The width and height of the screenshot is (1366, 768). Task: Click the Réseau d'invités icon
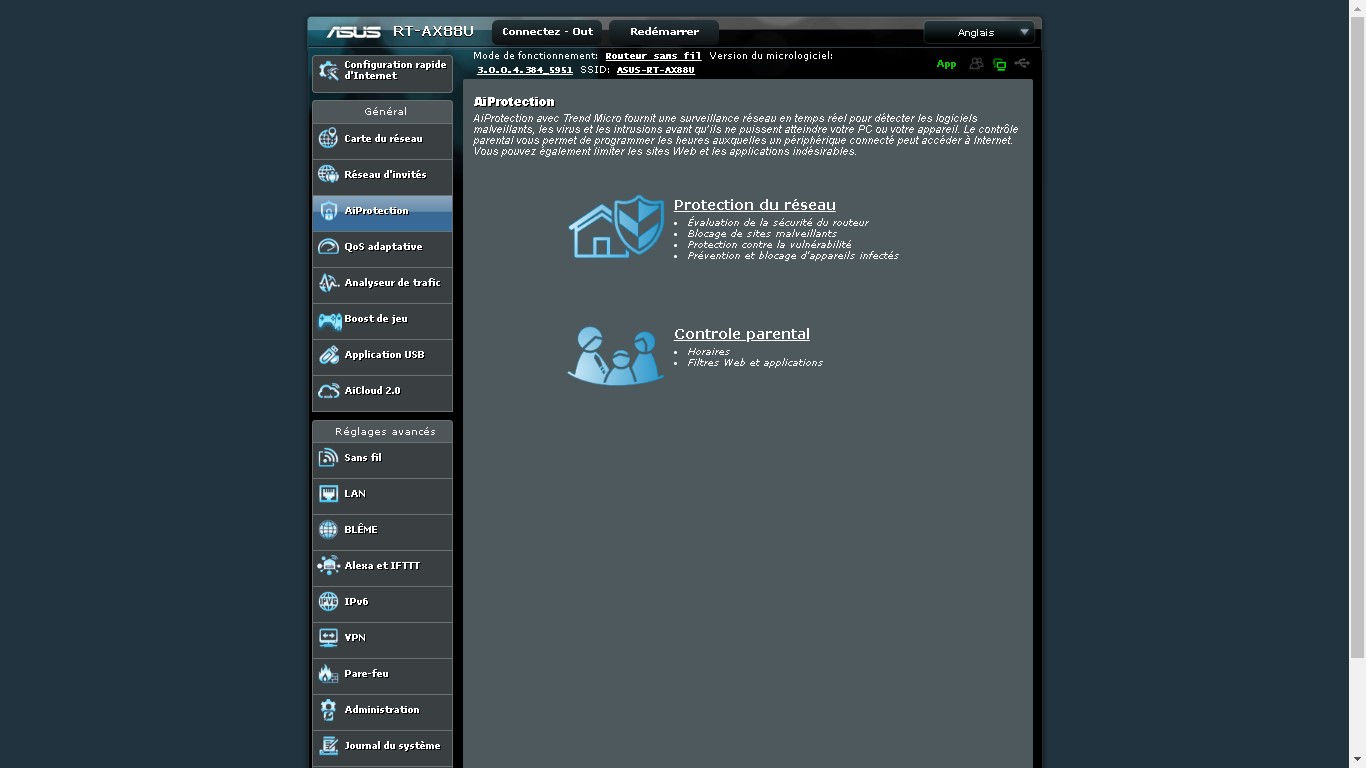[x=328, y=174]
